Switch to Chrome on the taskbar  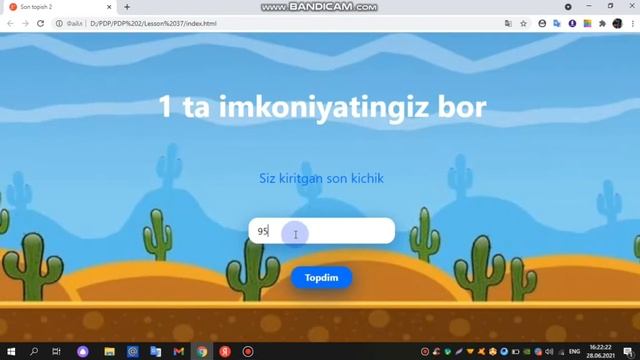coord(202,351)
